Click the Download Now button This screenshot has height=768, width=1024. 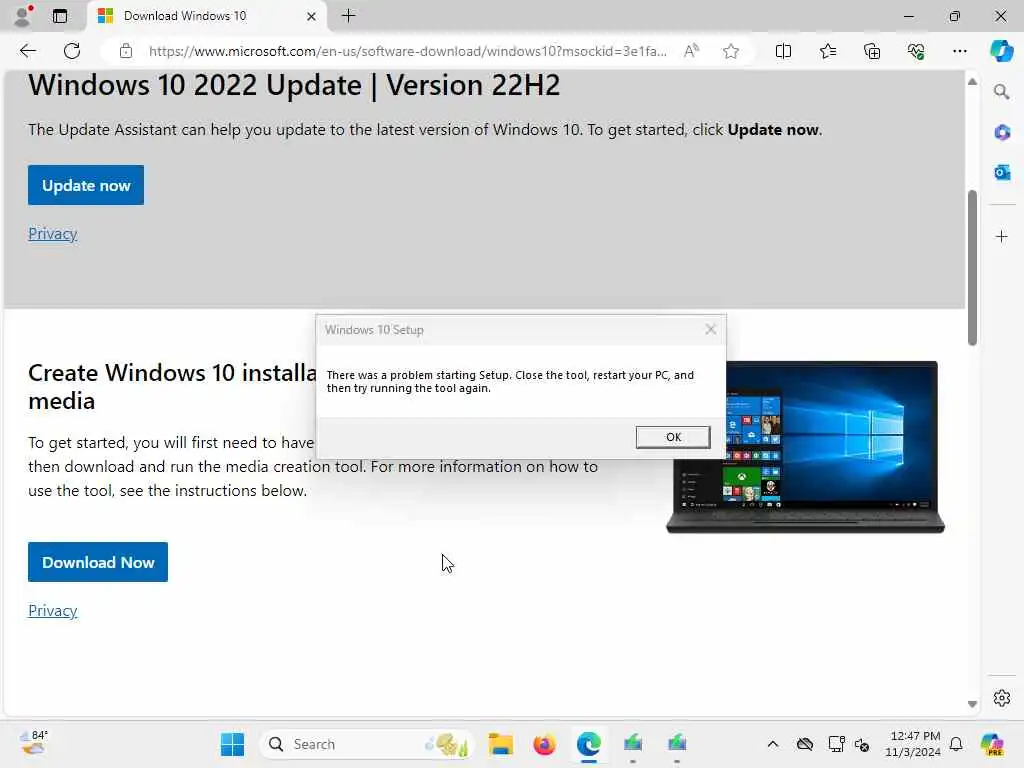[x=98, y=562]
